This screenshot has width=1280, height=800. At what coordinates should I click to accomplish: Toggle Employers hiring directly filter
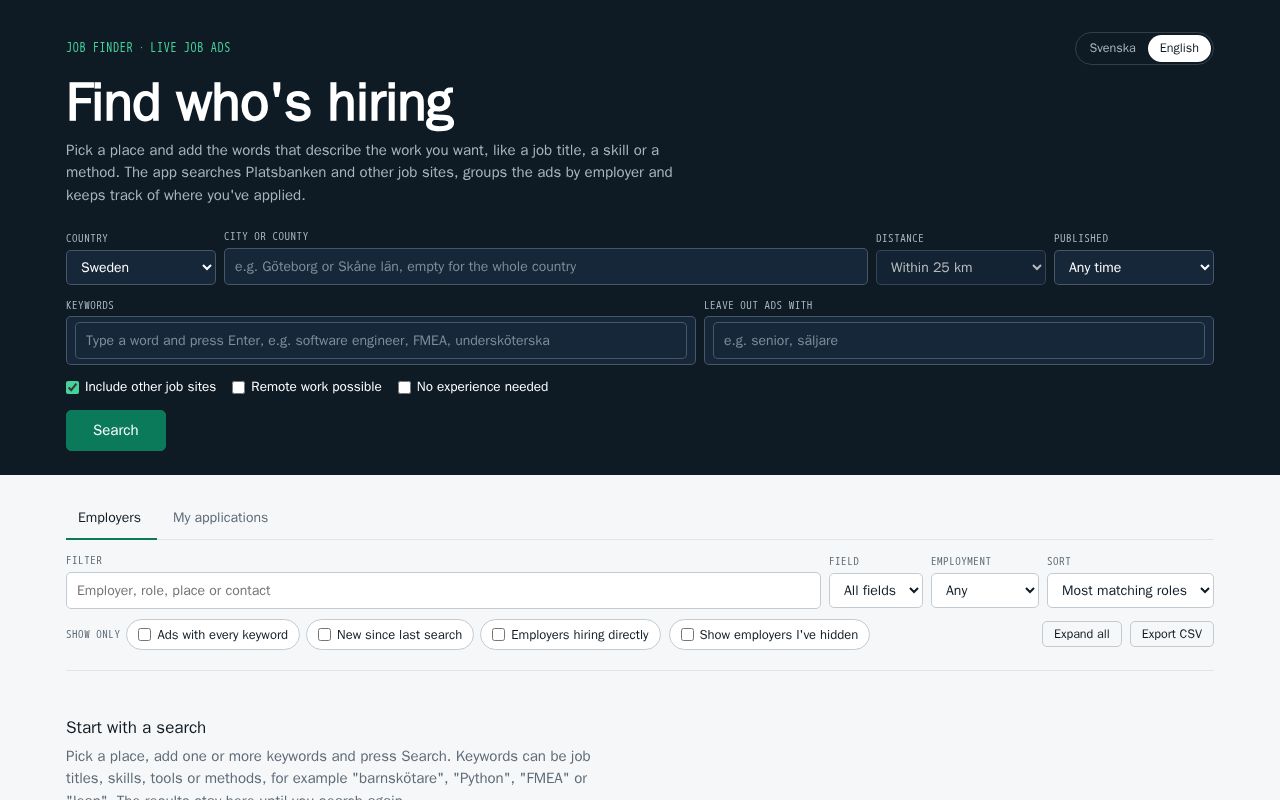coord(570,635)
